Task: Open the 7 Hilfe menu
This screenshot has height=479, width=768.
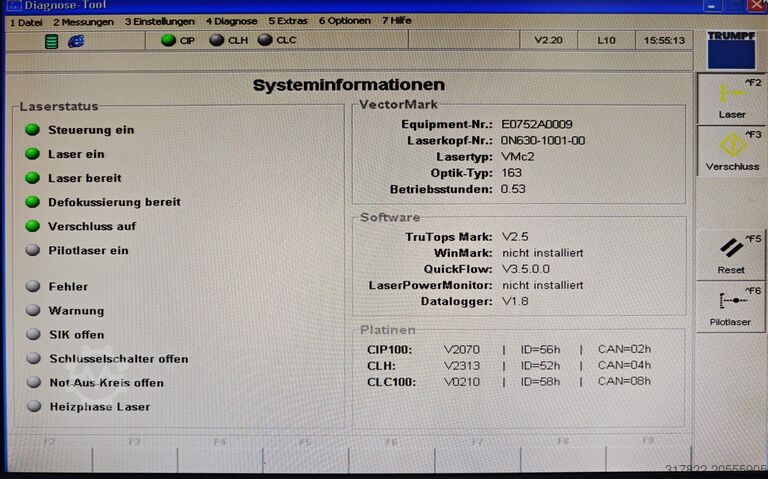Action: coord(397,20)
